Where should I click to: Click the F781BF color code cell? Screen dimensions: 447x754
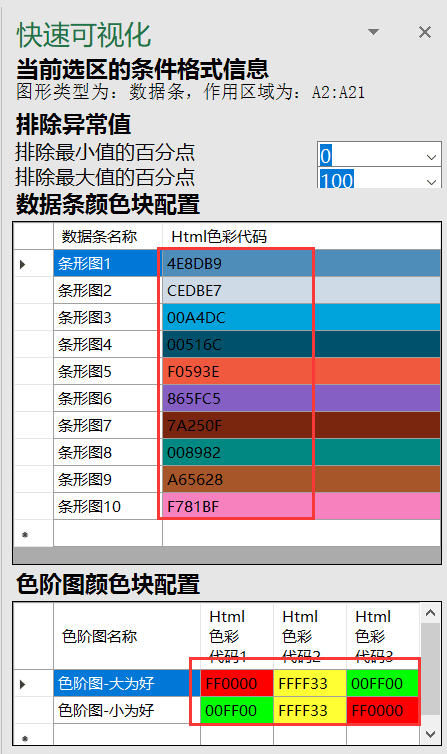pyautogui.click(x=301, y=506)
